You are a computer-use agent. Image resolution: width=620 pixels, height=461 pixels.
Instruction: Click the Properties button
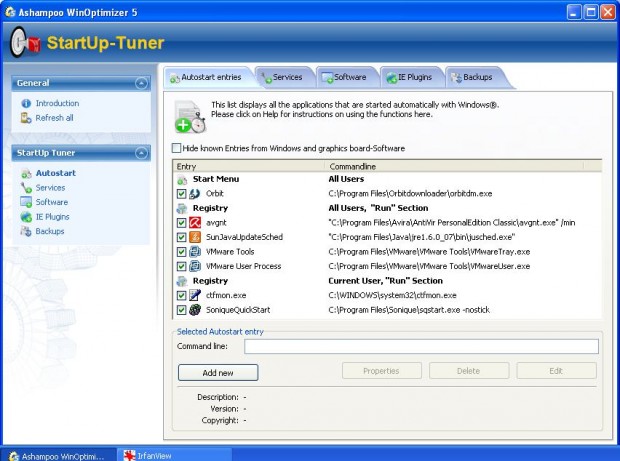[382, 371]
